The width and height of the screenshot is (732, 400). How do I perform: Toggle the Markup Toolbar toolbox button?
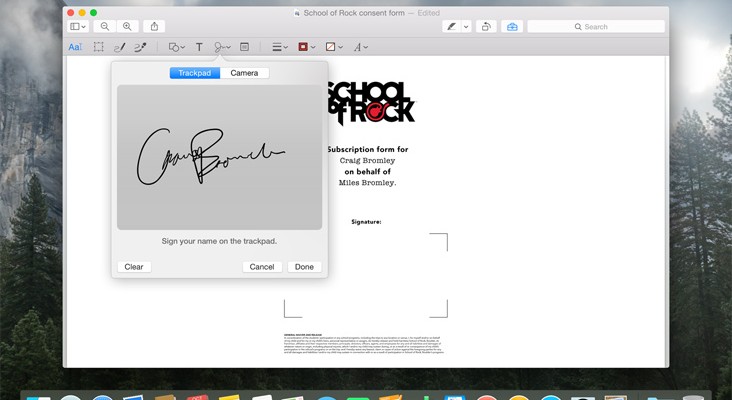click(513, 26)
